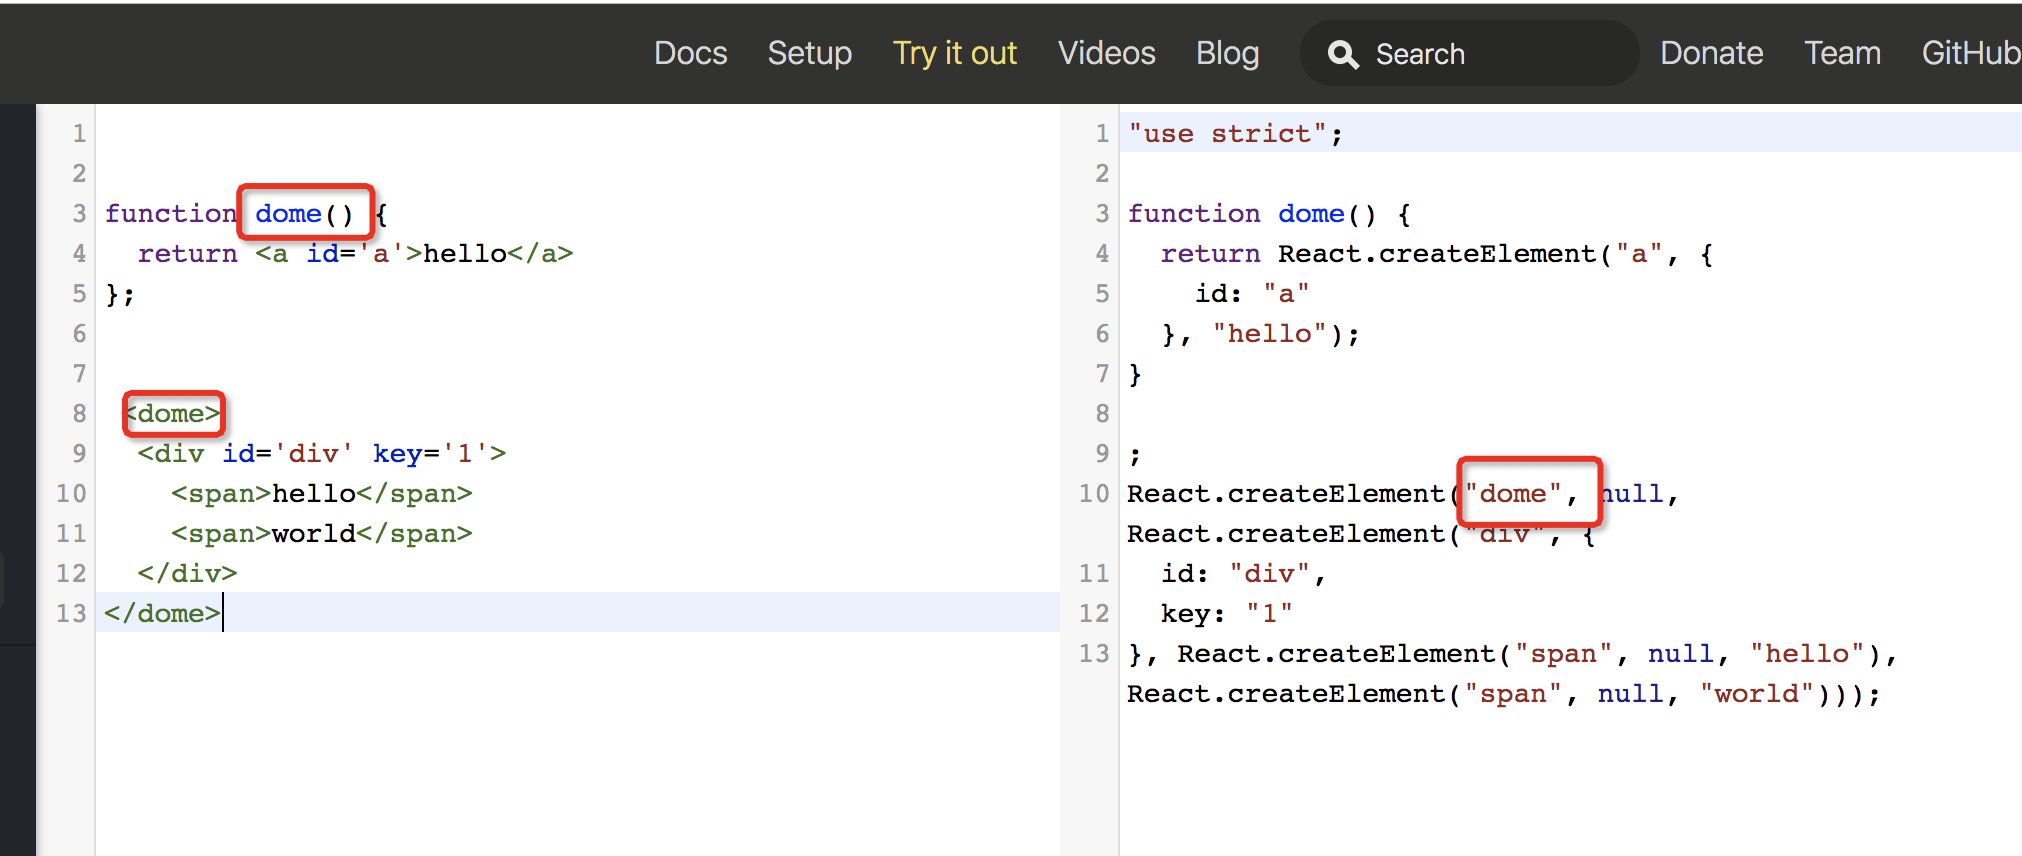
Task: Click 'return React.createElement("a", {' output line
Action: pyautogui.click(x=1437, y=254)
